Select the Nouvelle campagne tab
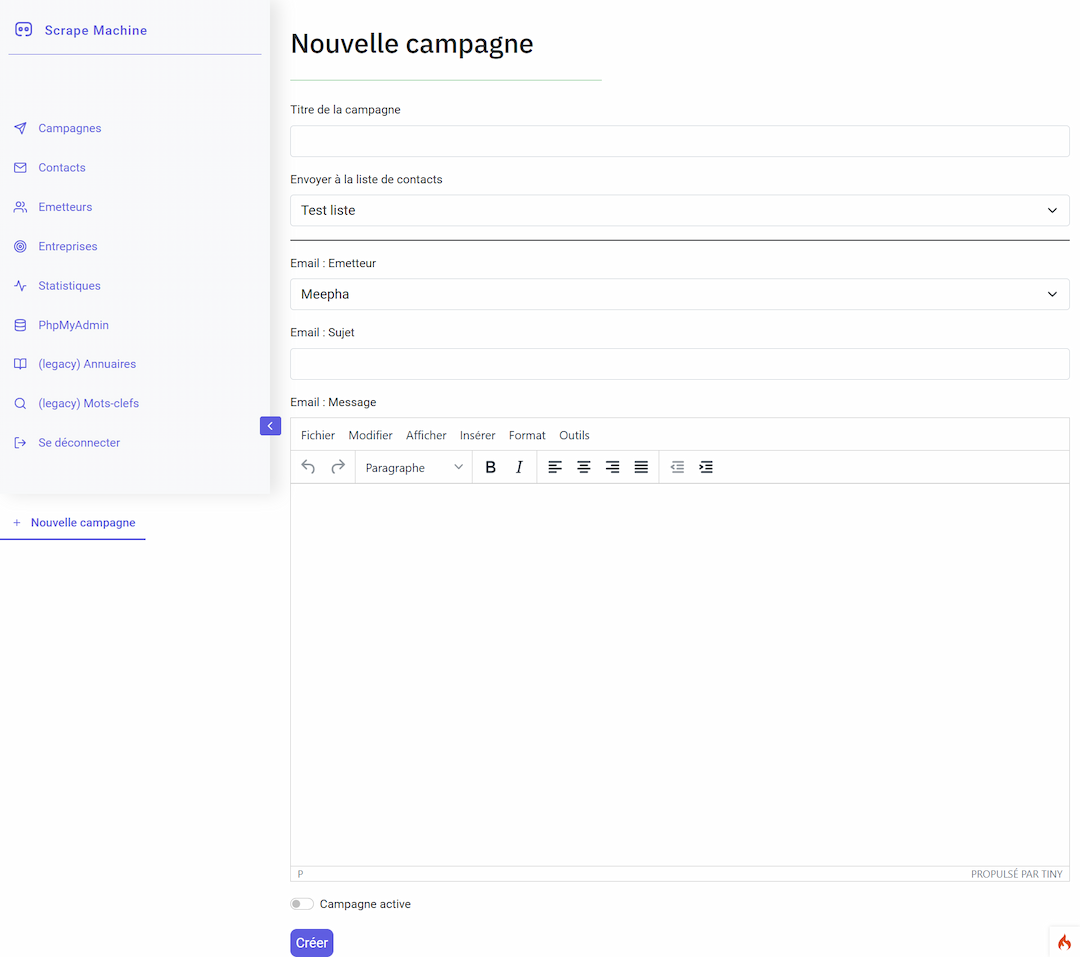The height and width of the screenshot is (957, 1080). coord(73,523)
